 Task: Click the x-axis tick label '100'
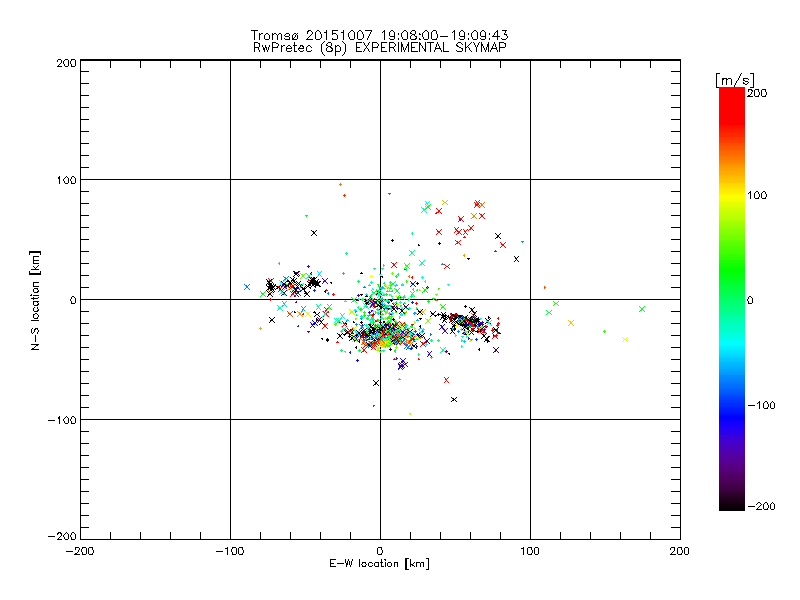(x=530, y=552)
